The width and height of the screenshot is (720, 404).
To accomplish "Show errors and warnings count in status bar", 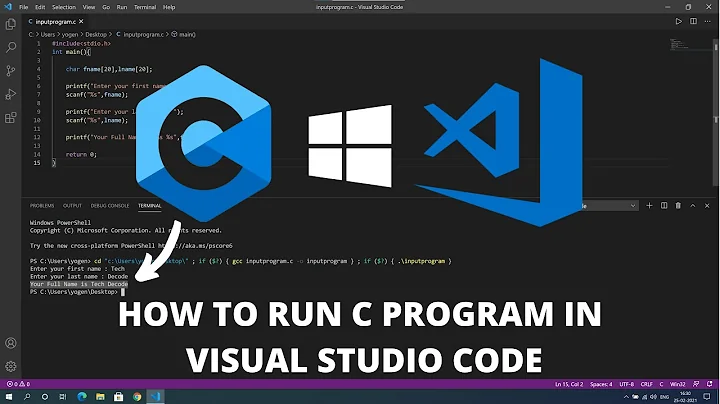I will click(x=18, y=384).
